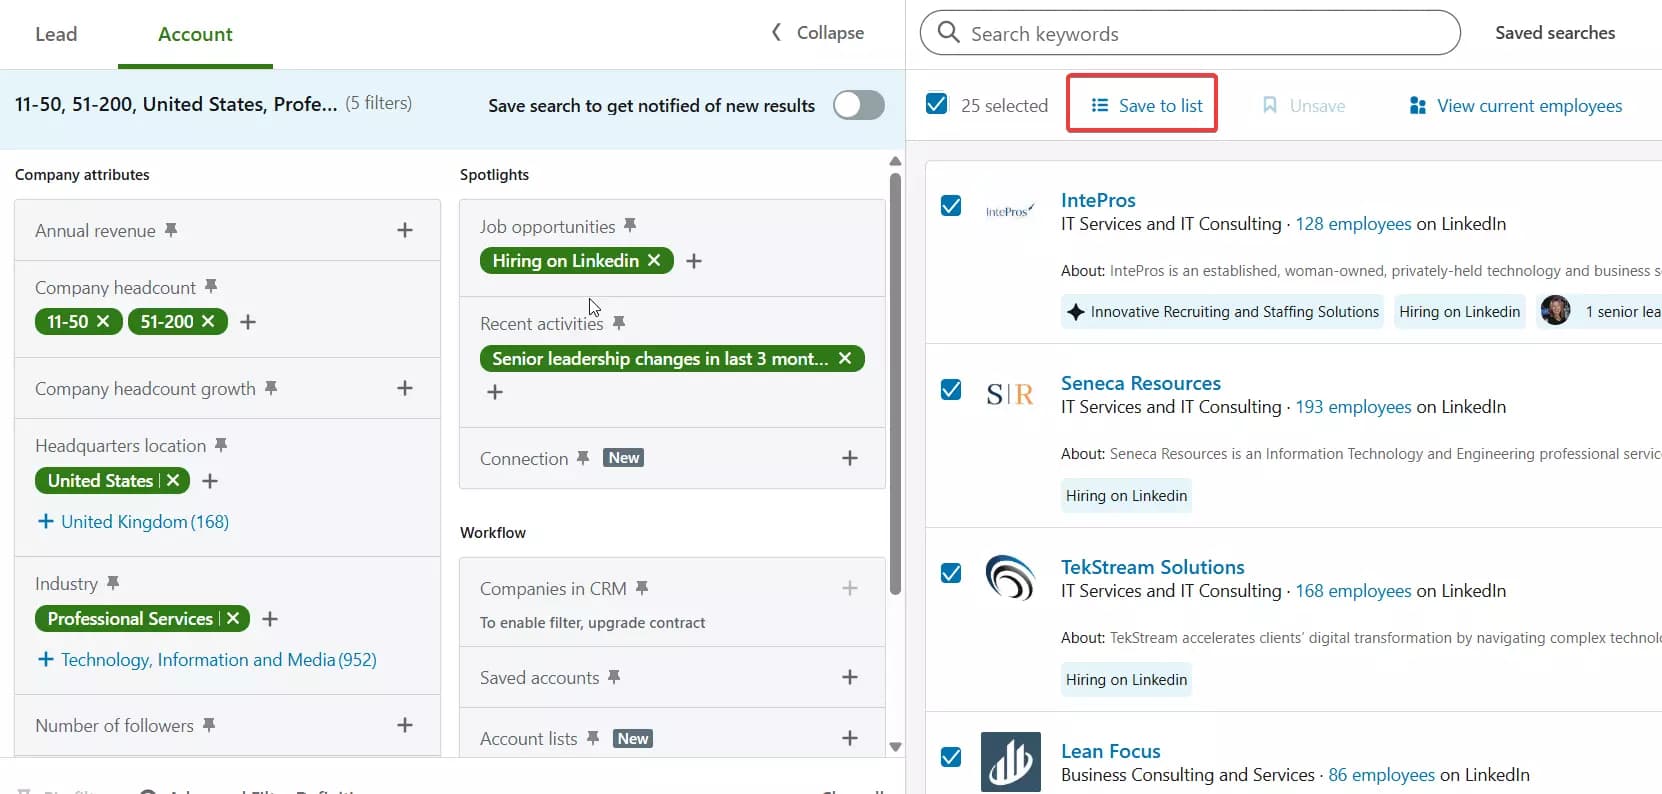
Task: Pin the Number of followers filter
Action: (209, 725)
